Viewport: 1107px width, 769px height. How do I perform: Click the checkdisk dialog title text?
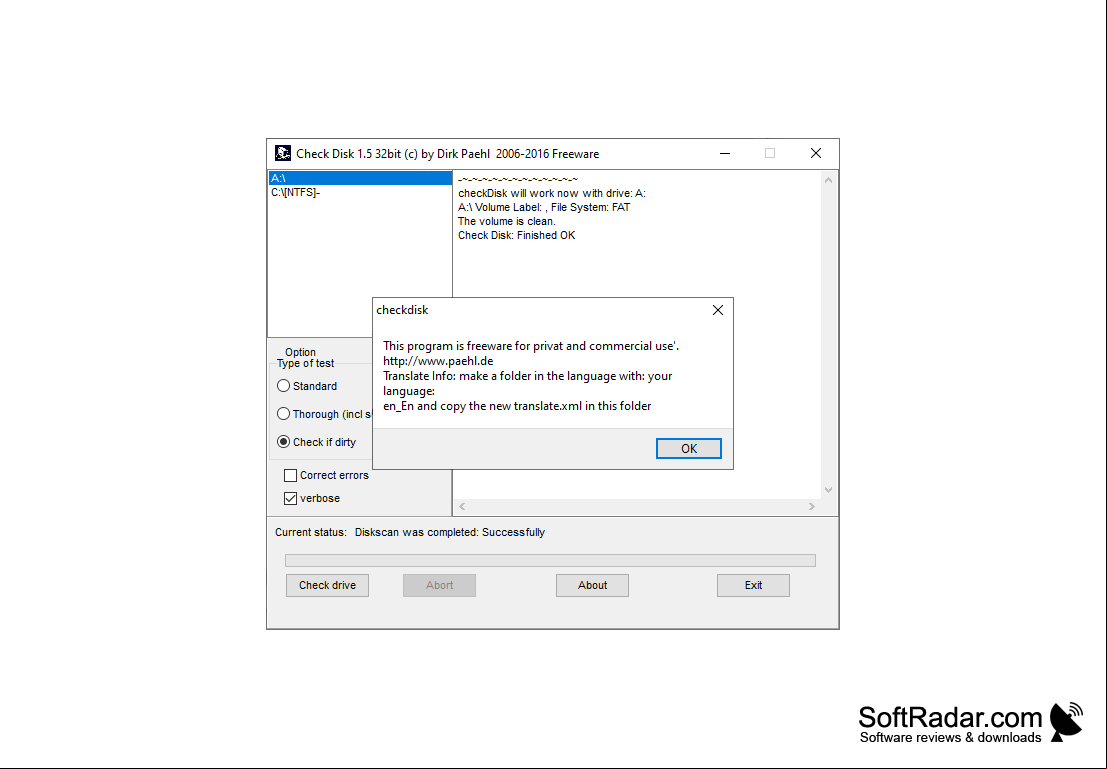[402, 310]
